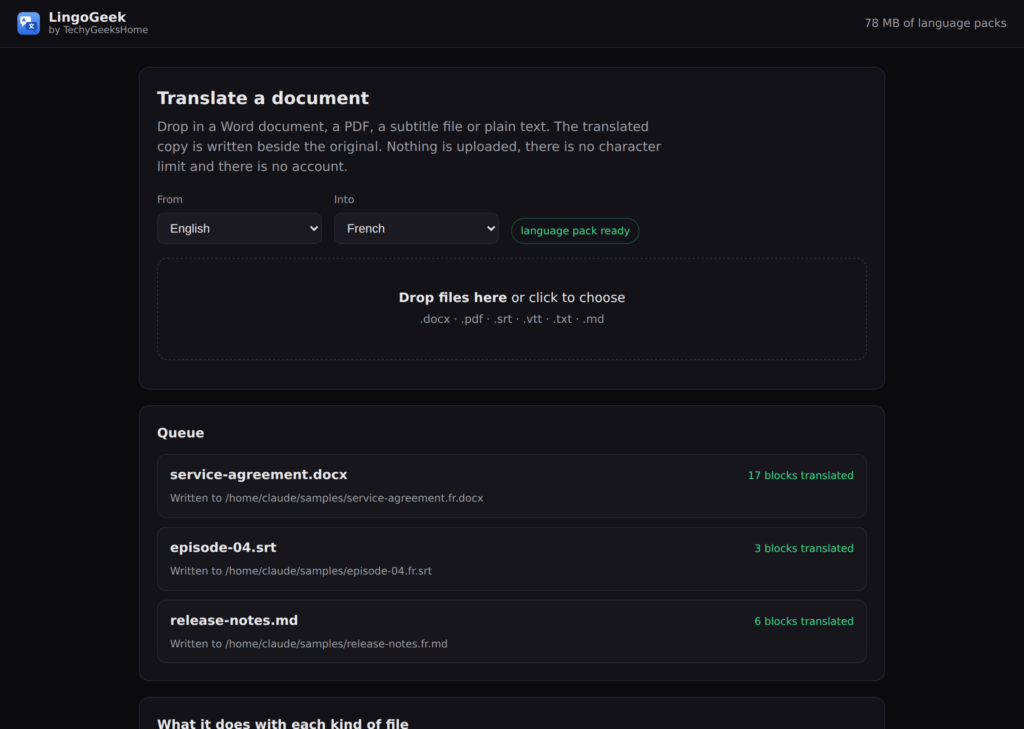1024x729 pixels.
Task: Select the service-agreement.docx queue item
Action: click(511, 486)
